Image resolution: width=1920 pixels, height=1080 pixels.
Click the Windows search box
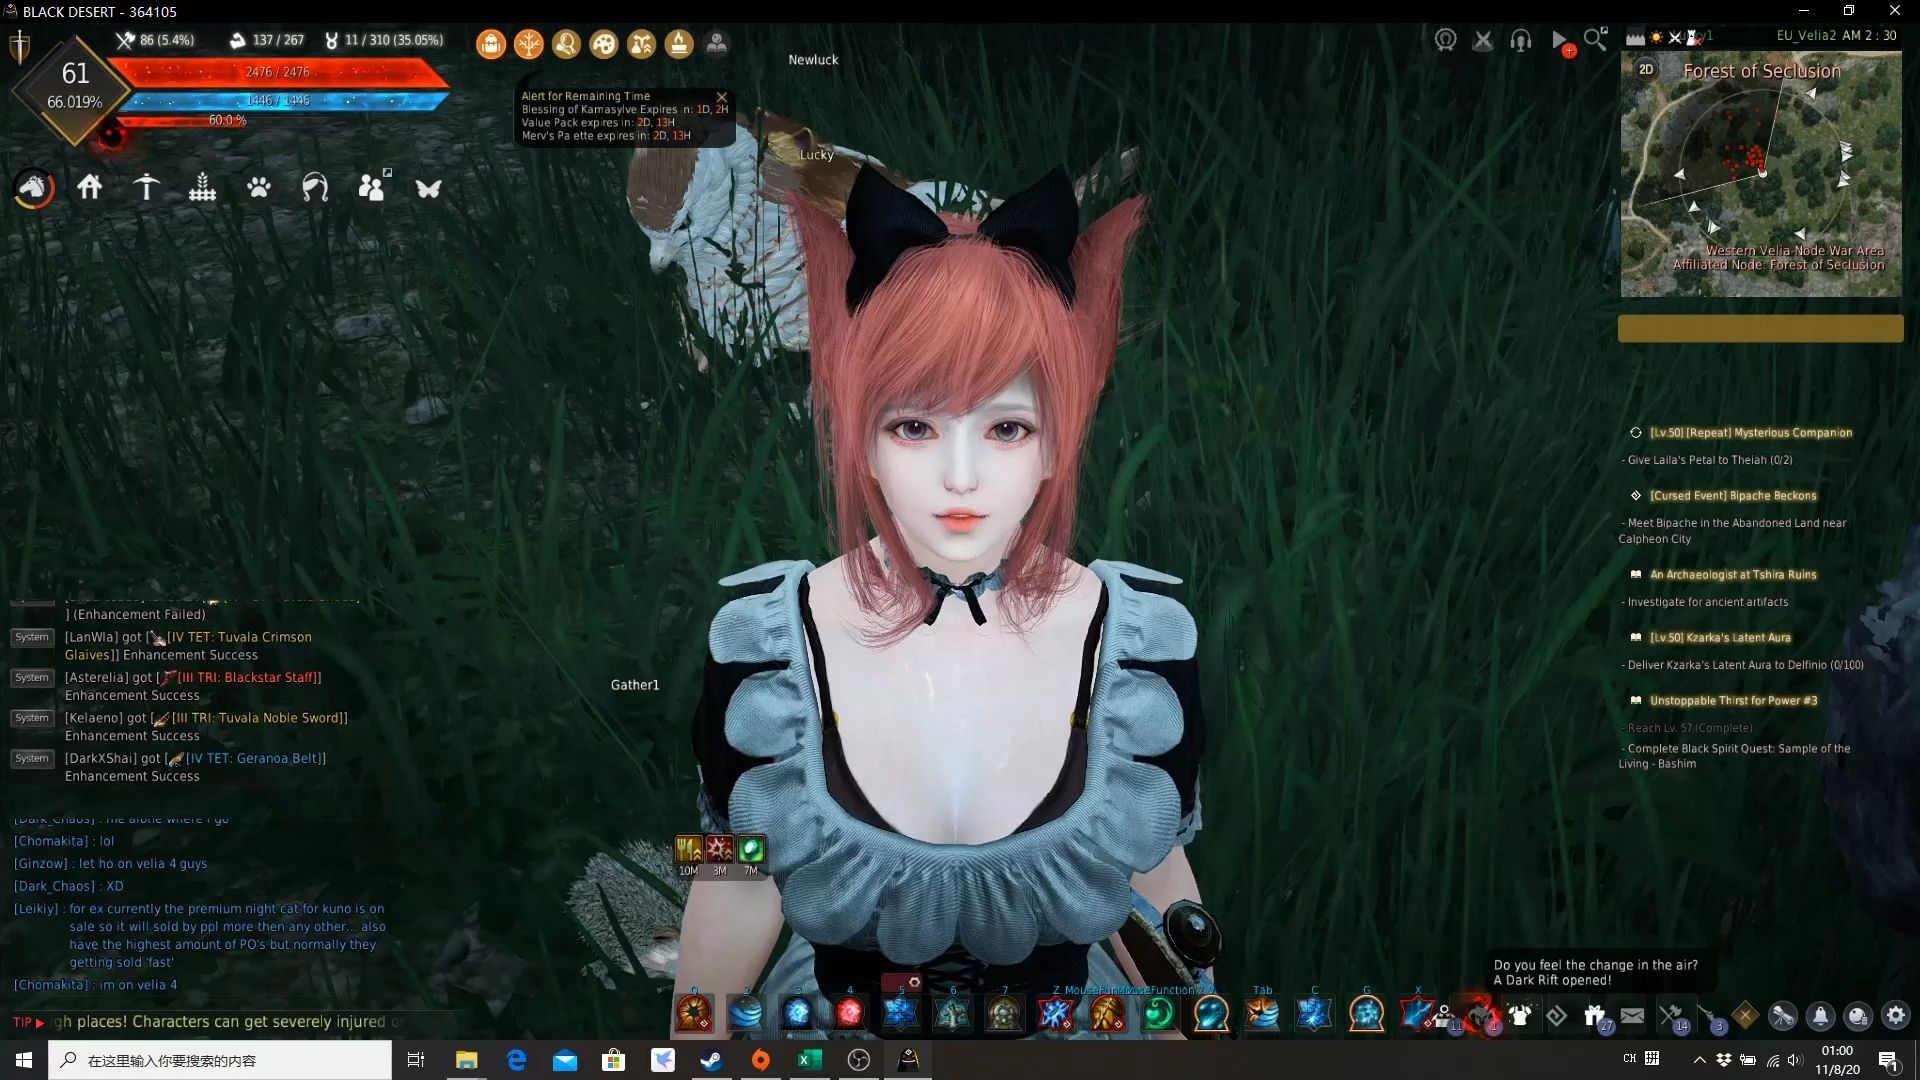pyautogui.click(x=220, y=1060)
